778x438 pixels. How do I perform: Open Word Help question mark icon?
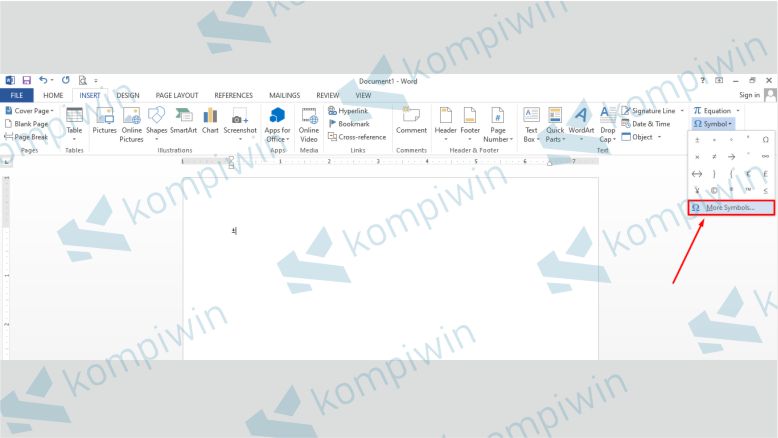703,80
